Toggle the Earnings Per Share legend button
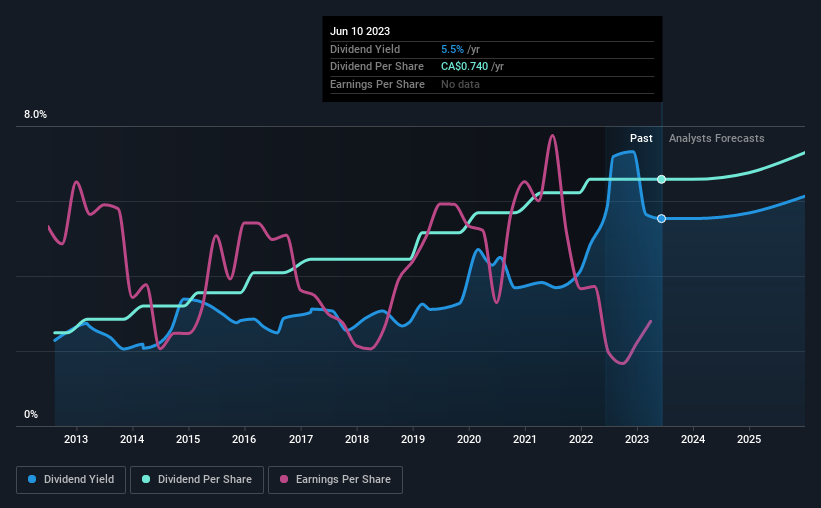Viewport: 821px width, 508px height. pyautogui.click(x=335, y=480)
